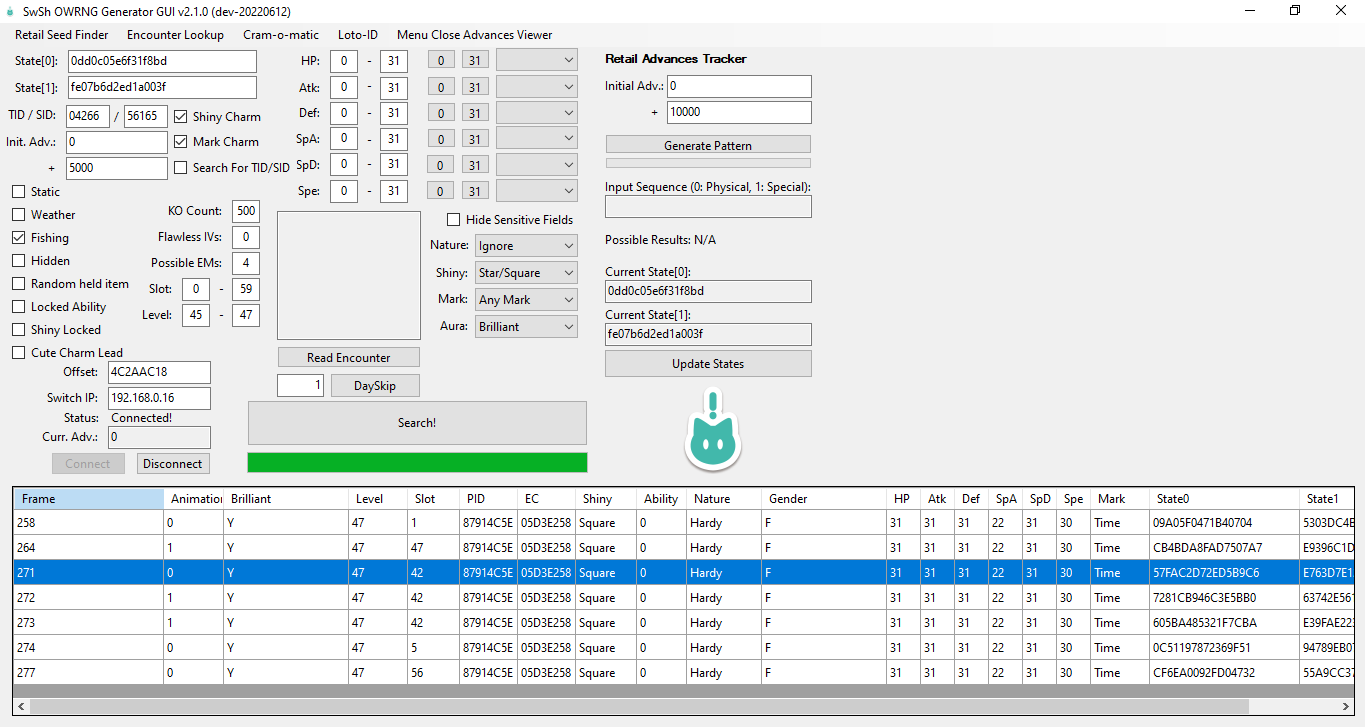Screen dimensions: 1365x727
Task: Click the Flawless IVs field
Action: tap(246, 237)
